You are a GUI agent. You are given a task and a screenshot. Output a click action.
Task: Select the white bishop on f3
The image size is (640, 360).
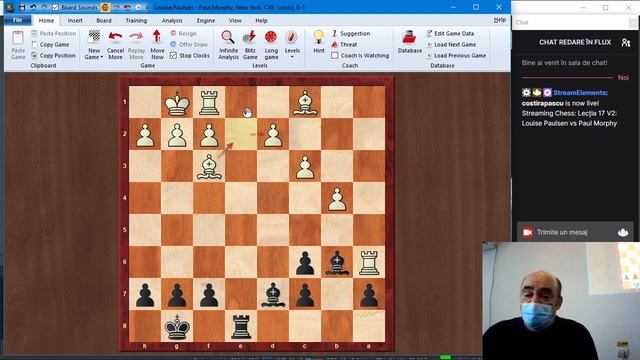(209, 166)
